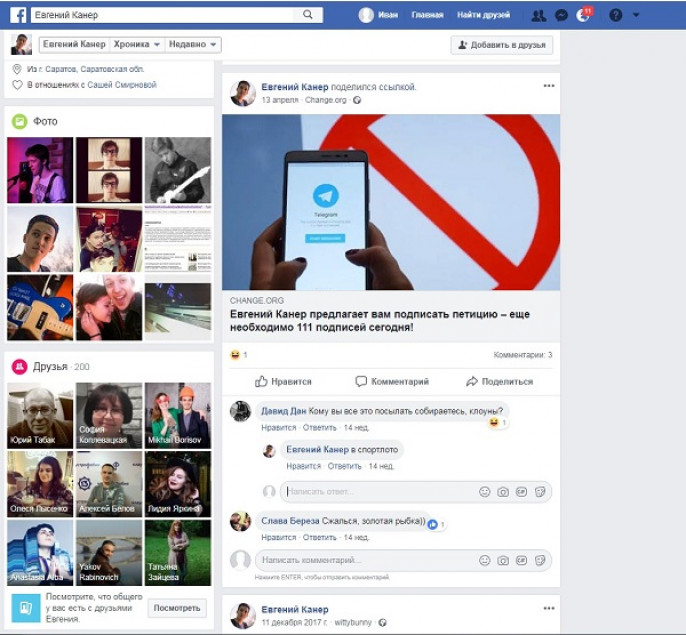Open friend Алексей Белов
686x635 pixels.
pyautogui.click(x=109, y=484)
